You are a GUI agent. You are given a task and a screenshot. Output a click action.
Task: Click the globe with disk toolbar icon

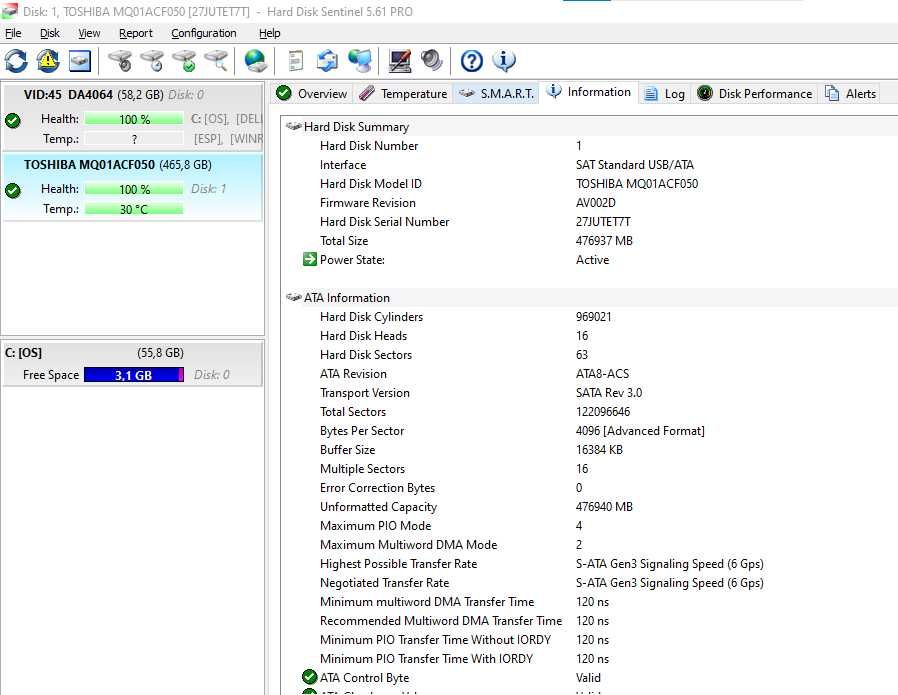255,61
